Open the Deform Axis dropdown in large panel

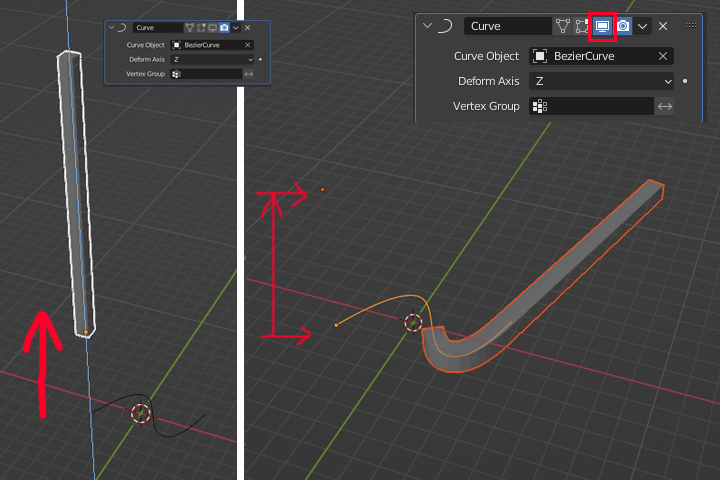[601, 81]
